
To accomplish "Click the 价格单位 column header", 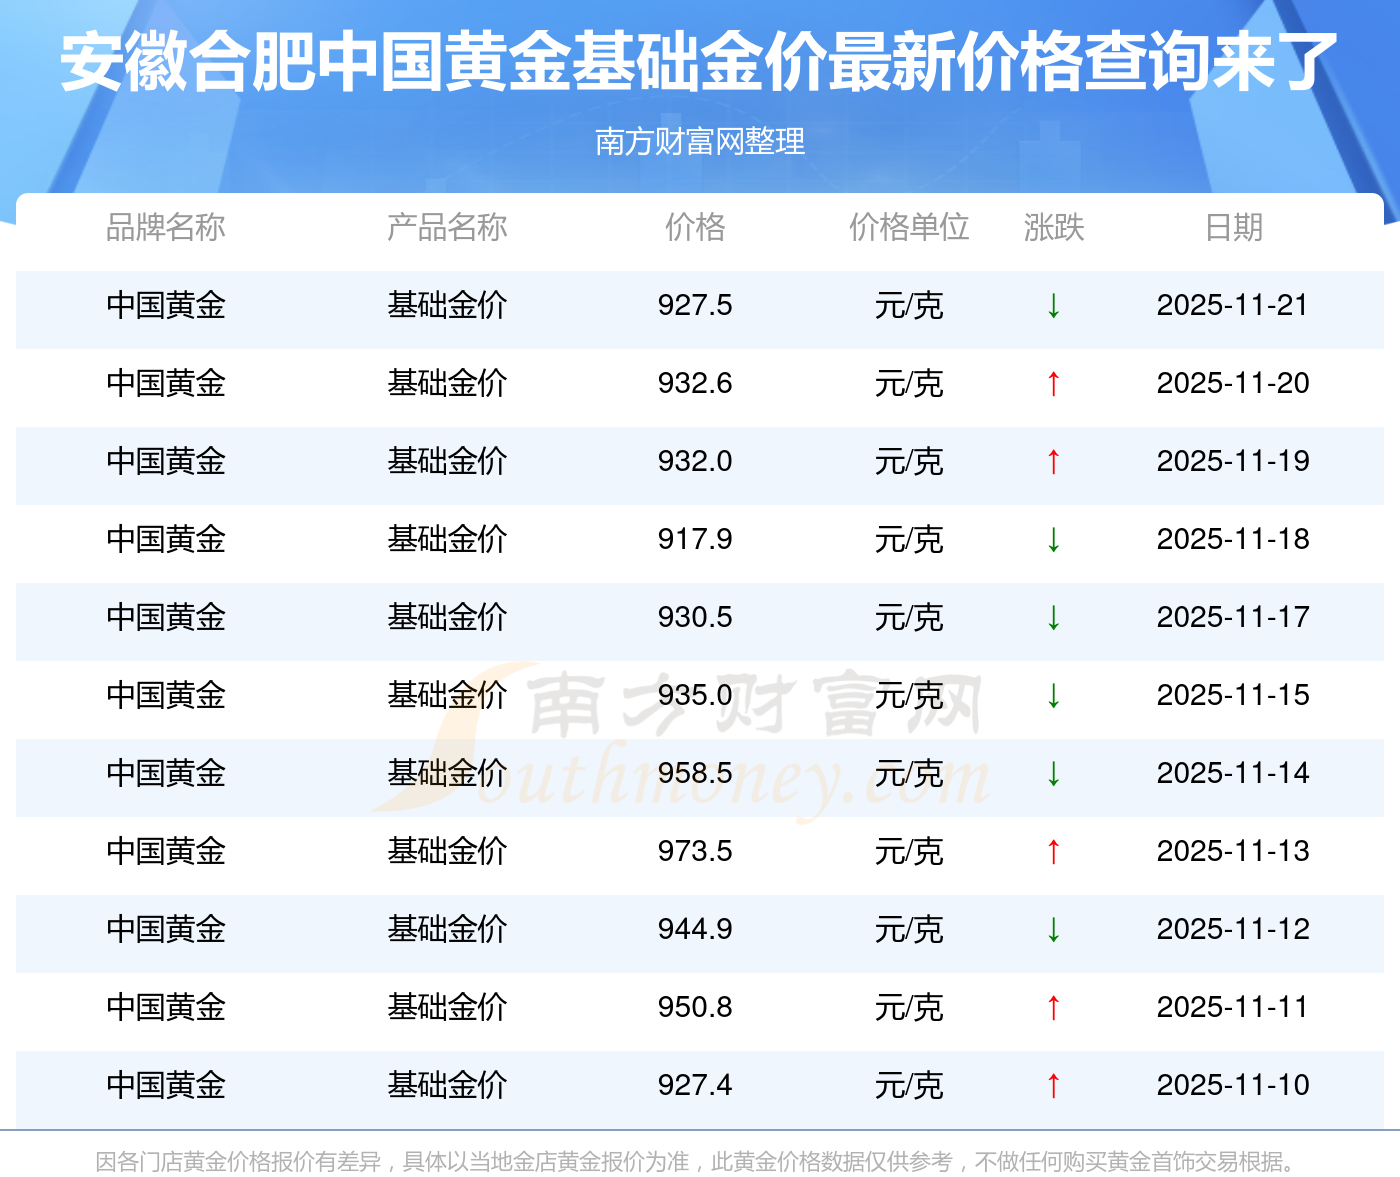I will [909, 227].
